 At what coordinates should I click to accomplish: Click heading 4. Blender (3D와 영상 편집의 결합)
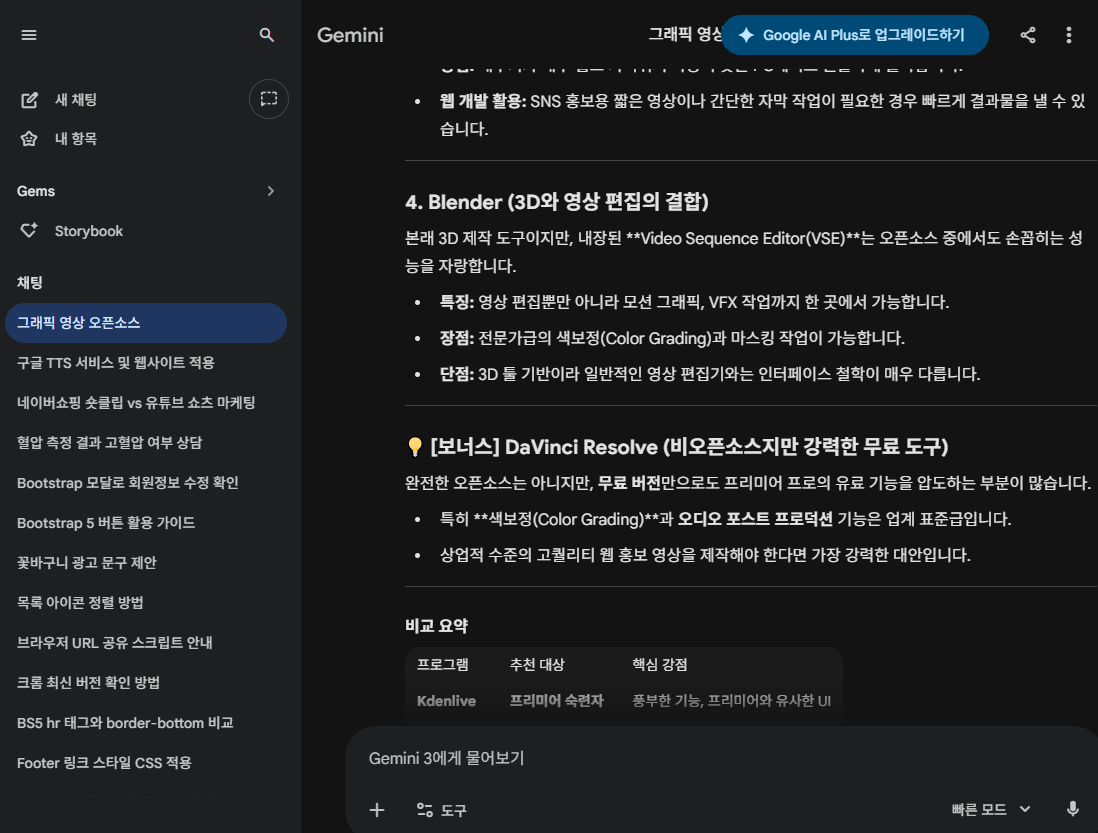(557, 202)
